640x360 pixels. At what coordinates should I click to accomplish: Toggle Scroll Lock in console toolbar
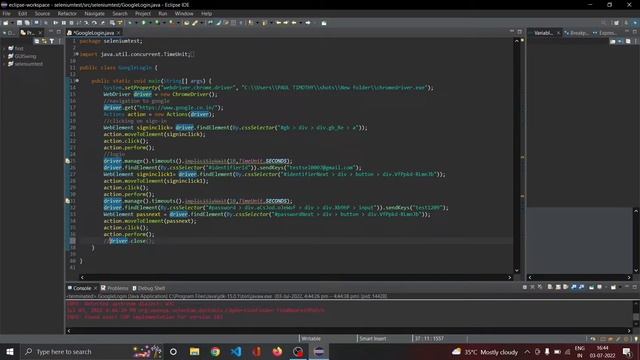pyautogui.click(x=558, y=287)
